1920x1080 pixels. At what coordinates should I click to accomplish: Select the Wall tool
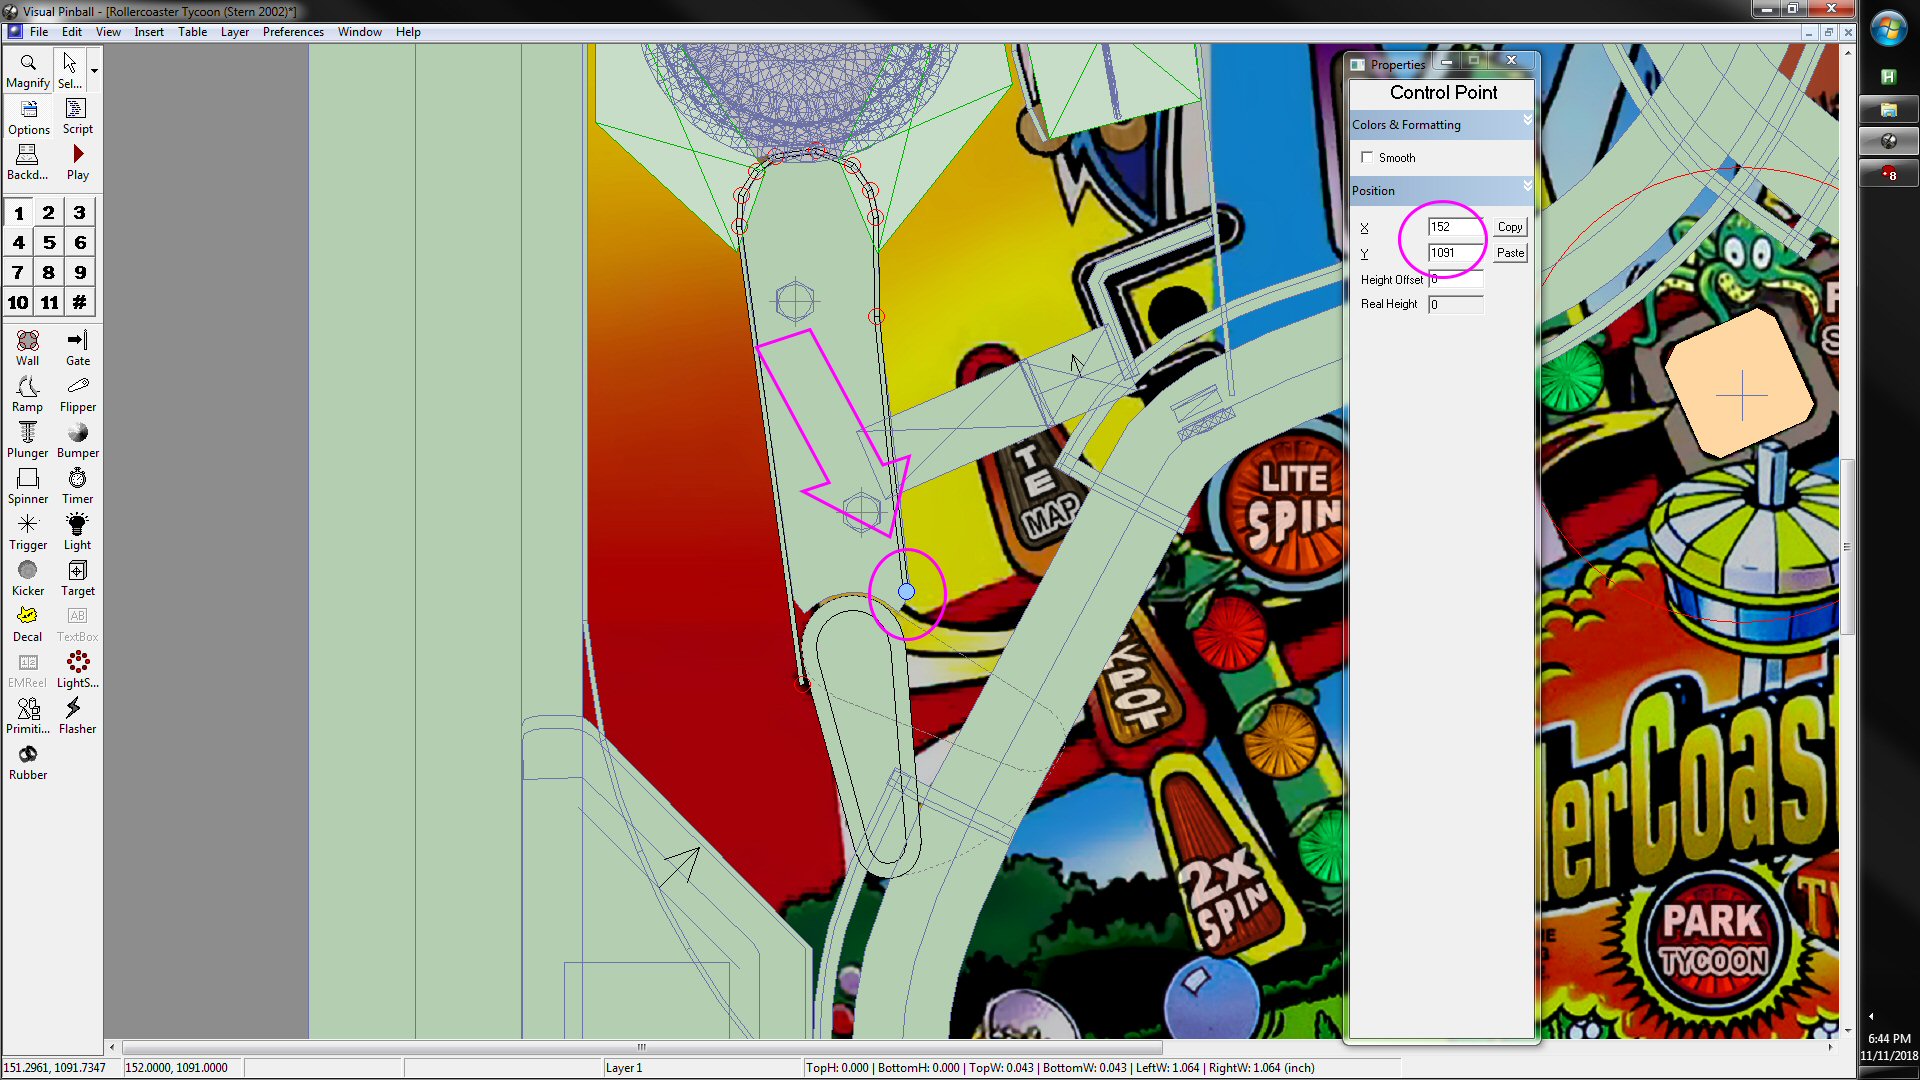click(27, 347)
